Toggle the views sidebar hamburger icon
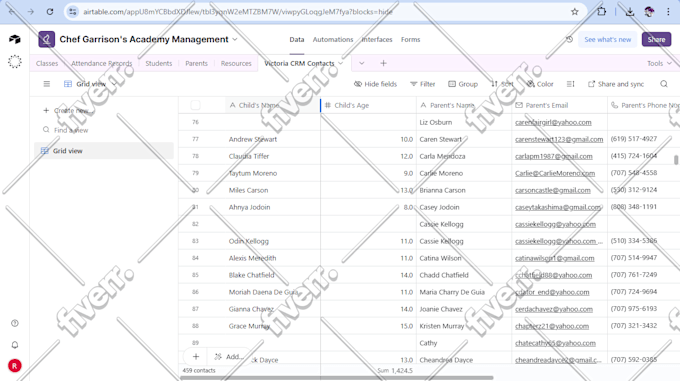 coord(47,84)
